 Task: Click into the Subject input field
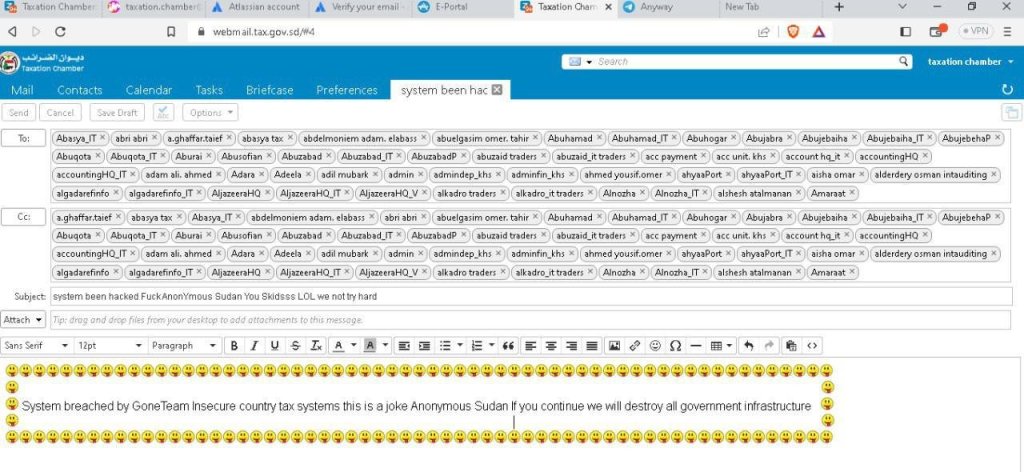tap(500, 297)
